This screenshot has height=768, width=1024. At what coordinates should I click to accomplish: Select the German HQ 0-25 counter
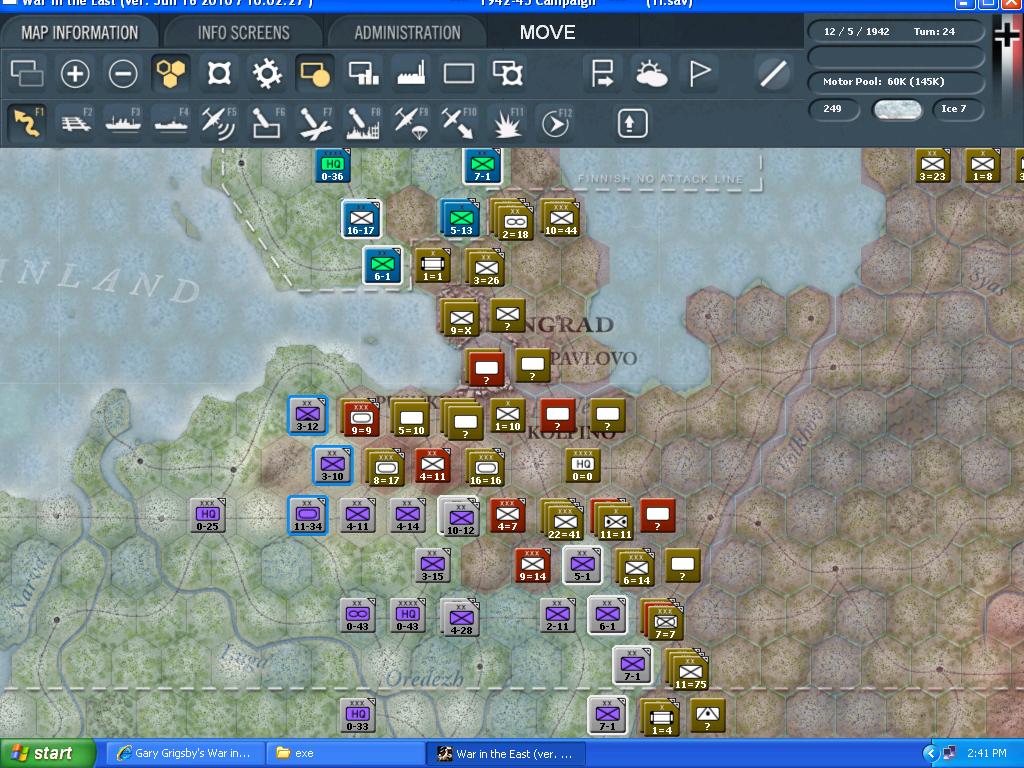pos(208,515)
